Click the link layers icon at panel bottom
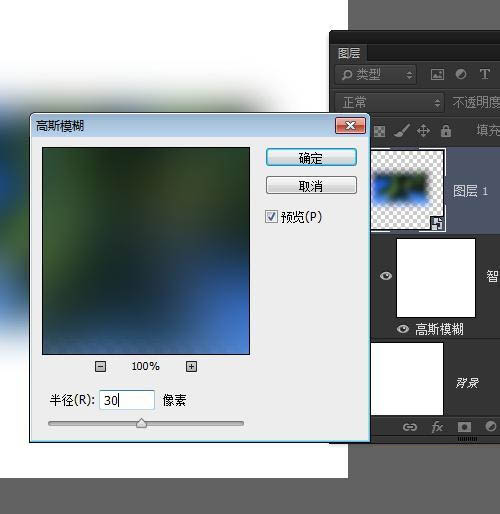Screen dimensions: 500x514 point(410,427)
